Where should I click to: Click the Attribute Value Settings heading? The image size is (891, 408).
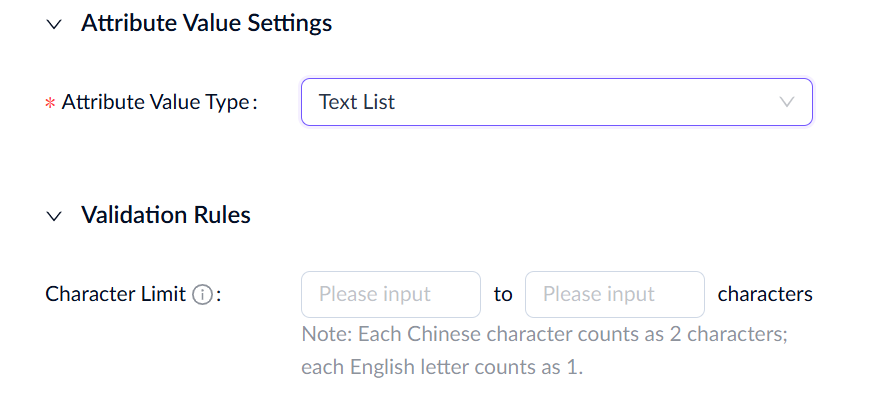pos(206,23)
